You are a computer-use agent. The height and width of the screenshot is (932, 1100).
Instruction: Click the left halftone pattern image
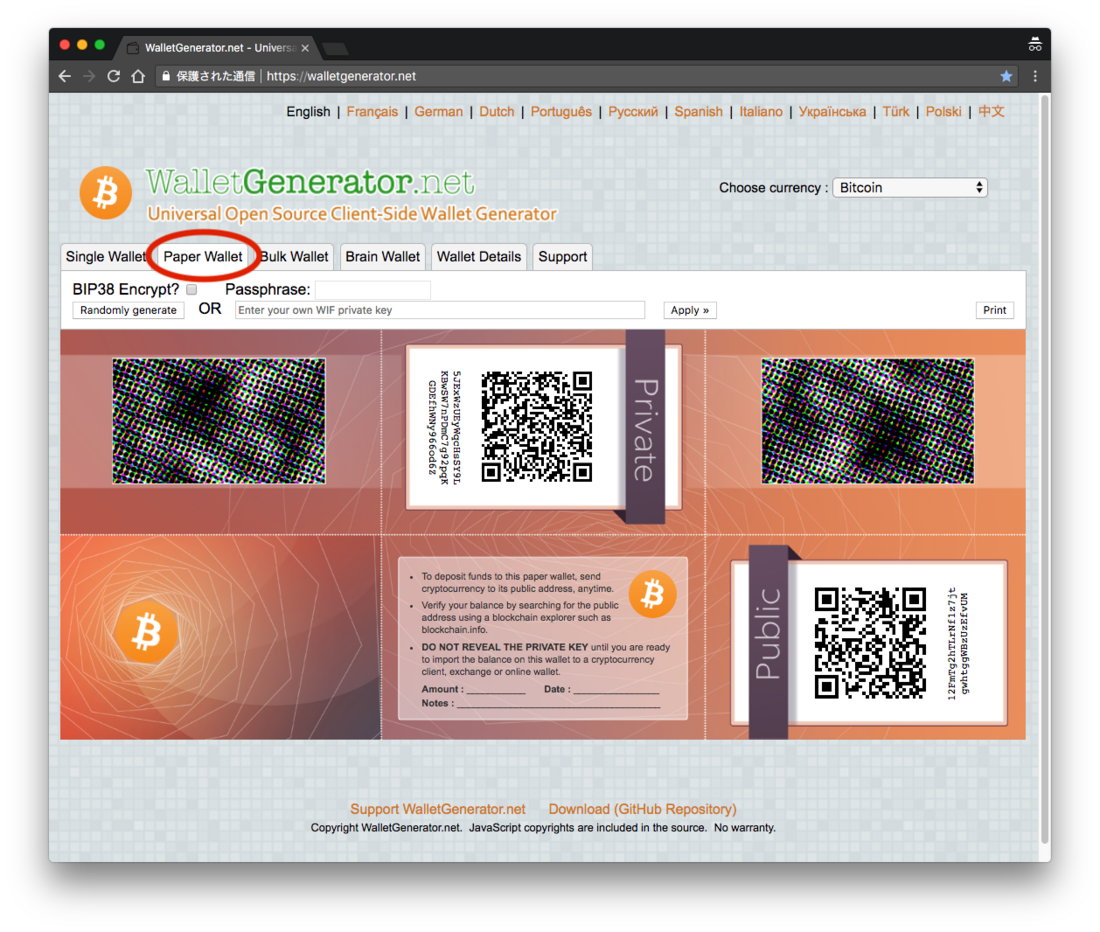219,421
